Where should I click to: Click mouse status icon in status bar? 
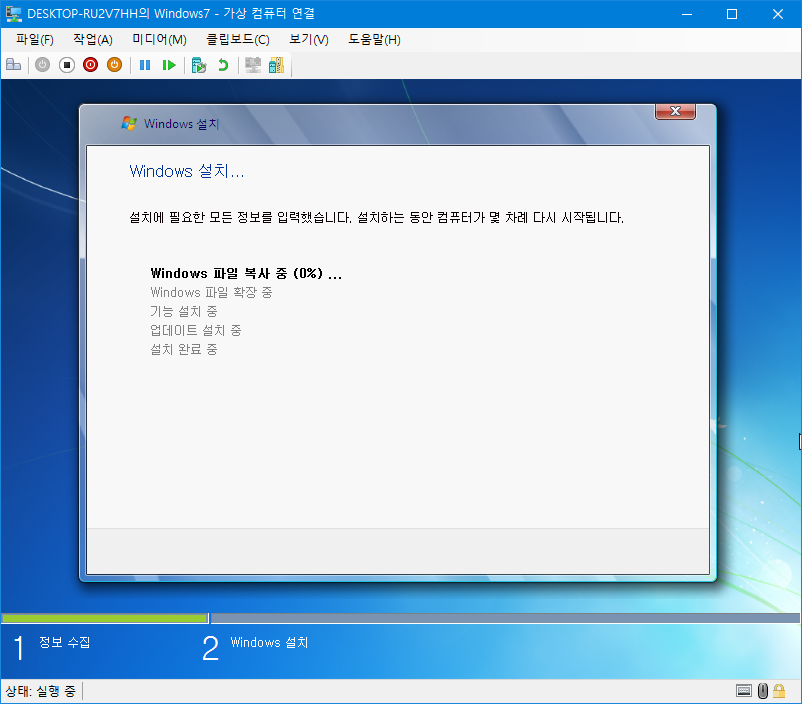point(763,691)
